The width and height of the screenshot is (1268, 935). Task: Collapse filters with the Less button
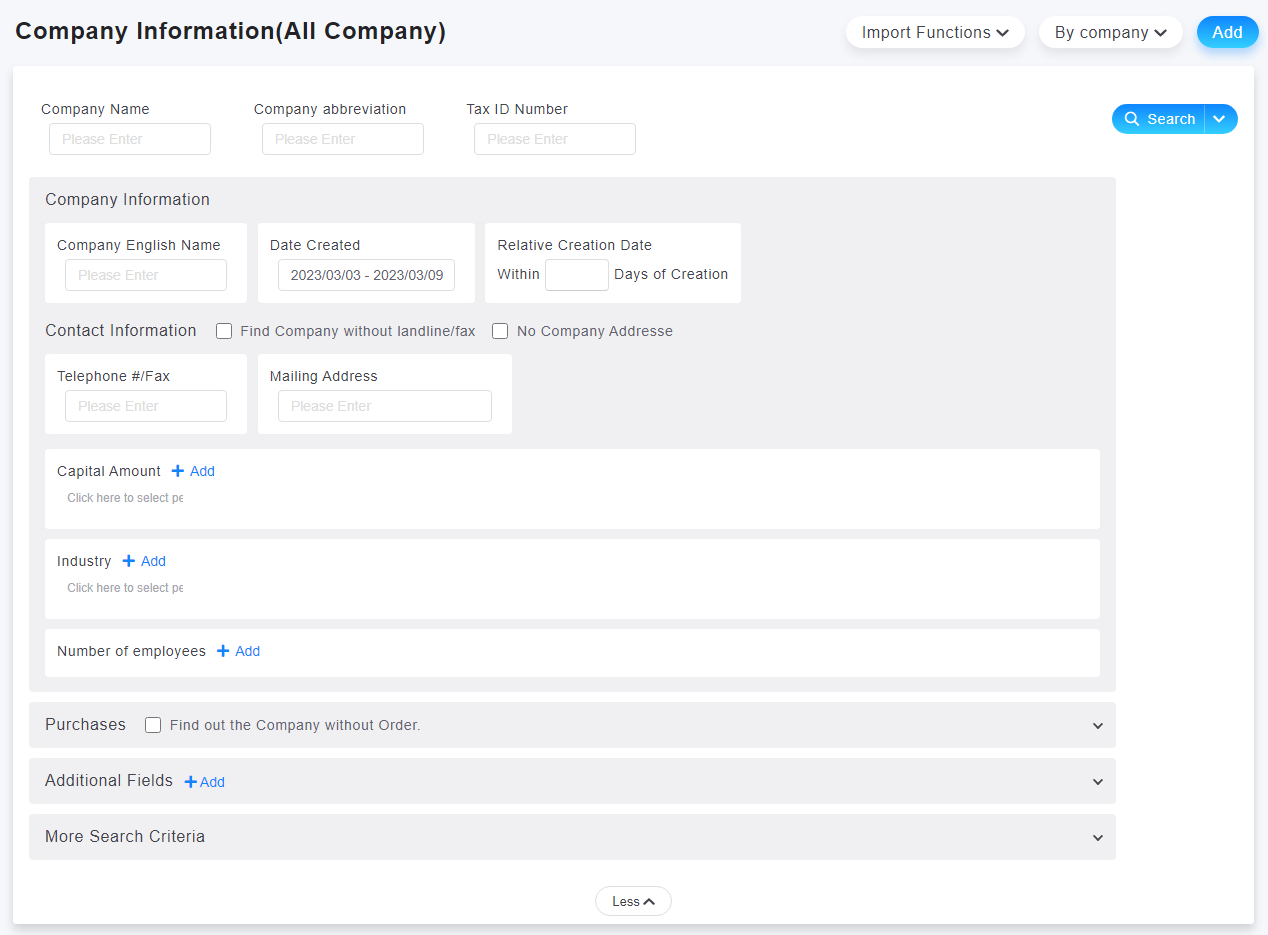(633, 901)
